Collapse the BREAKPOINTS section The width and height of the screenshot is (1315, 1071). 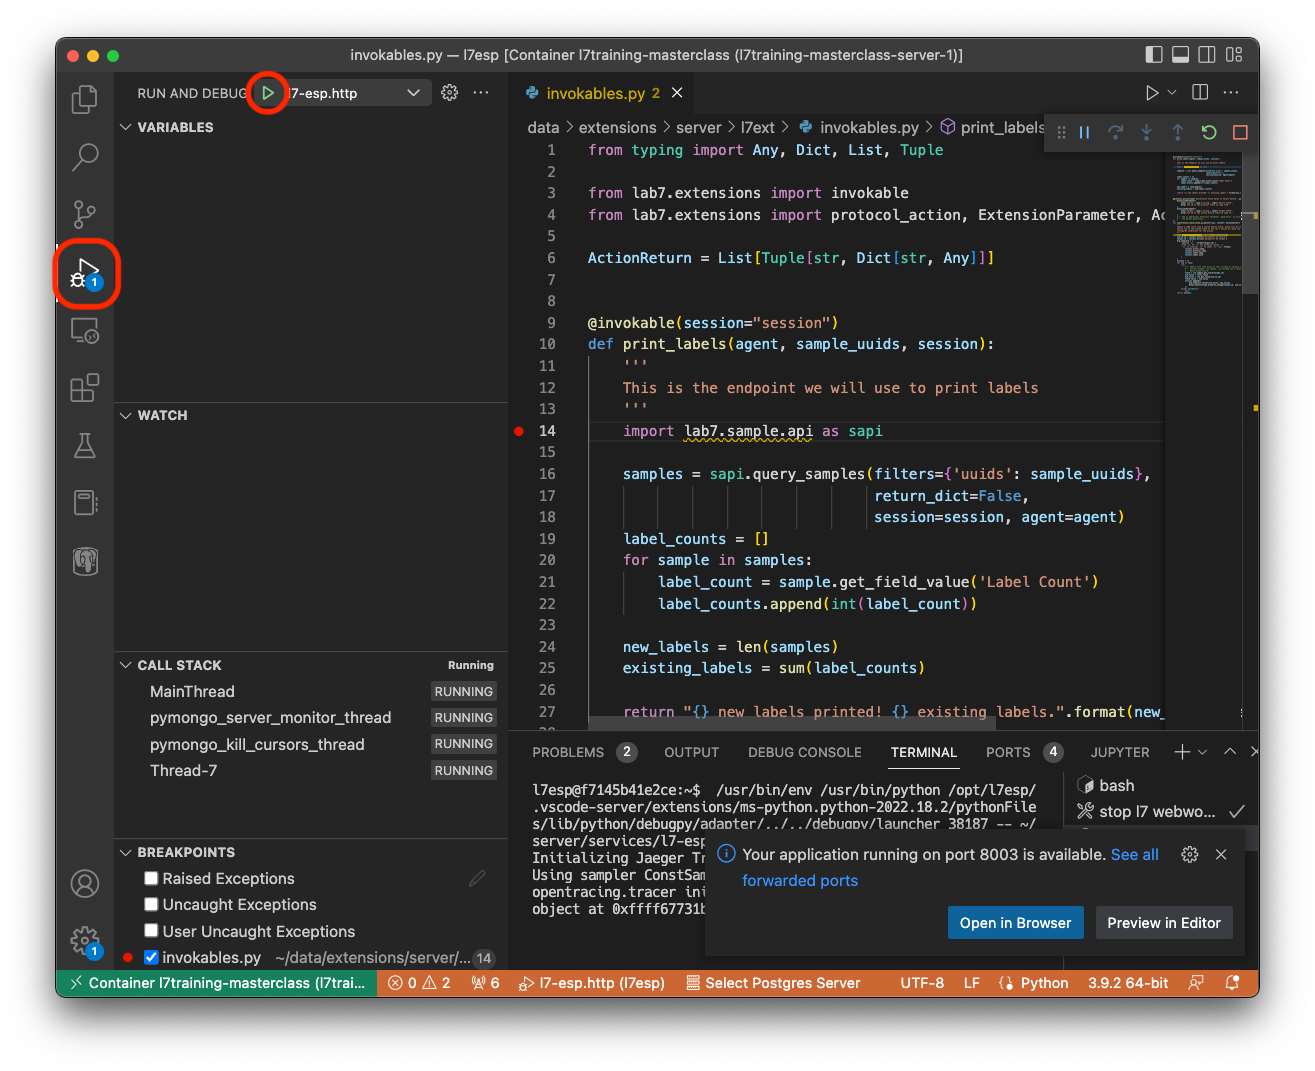126,852
